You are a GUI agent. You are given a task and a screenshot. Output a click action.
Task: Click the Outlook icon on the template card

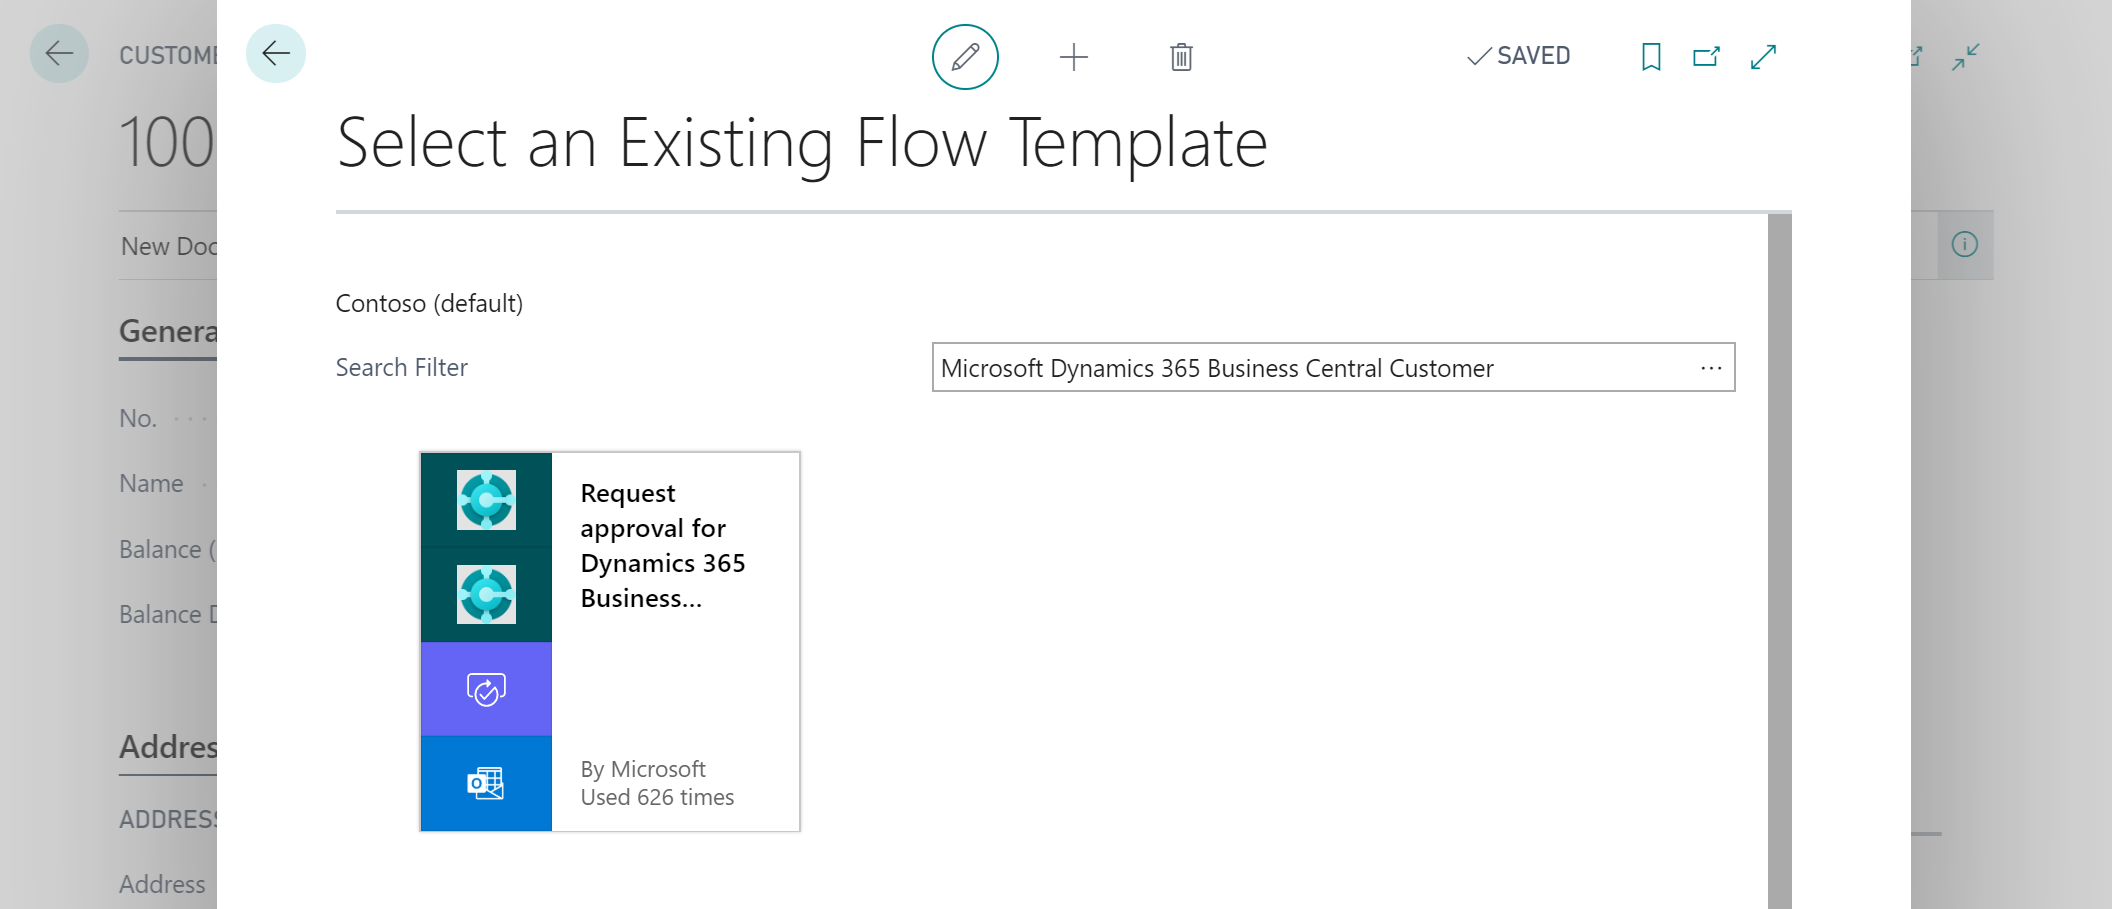click(x=486, y=783)
